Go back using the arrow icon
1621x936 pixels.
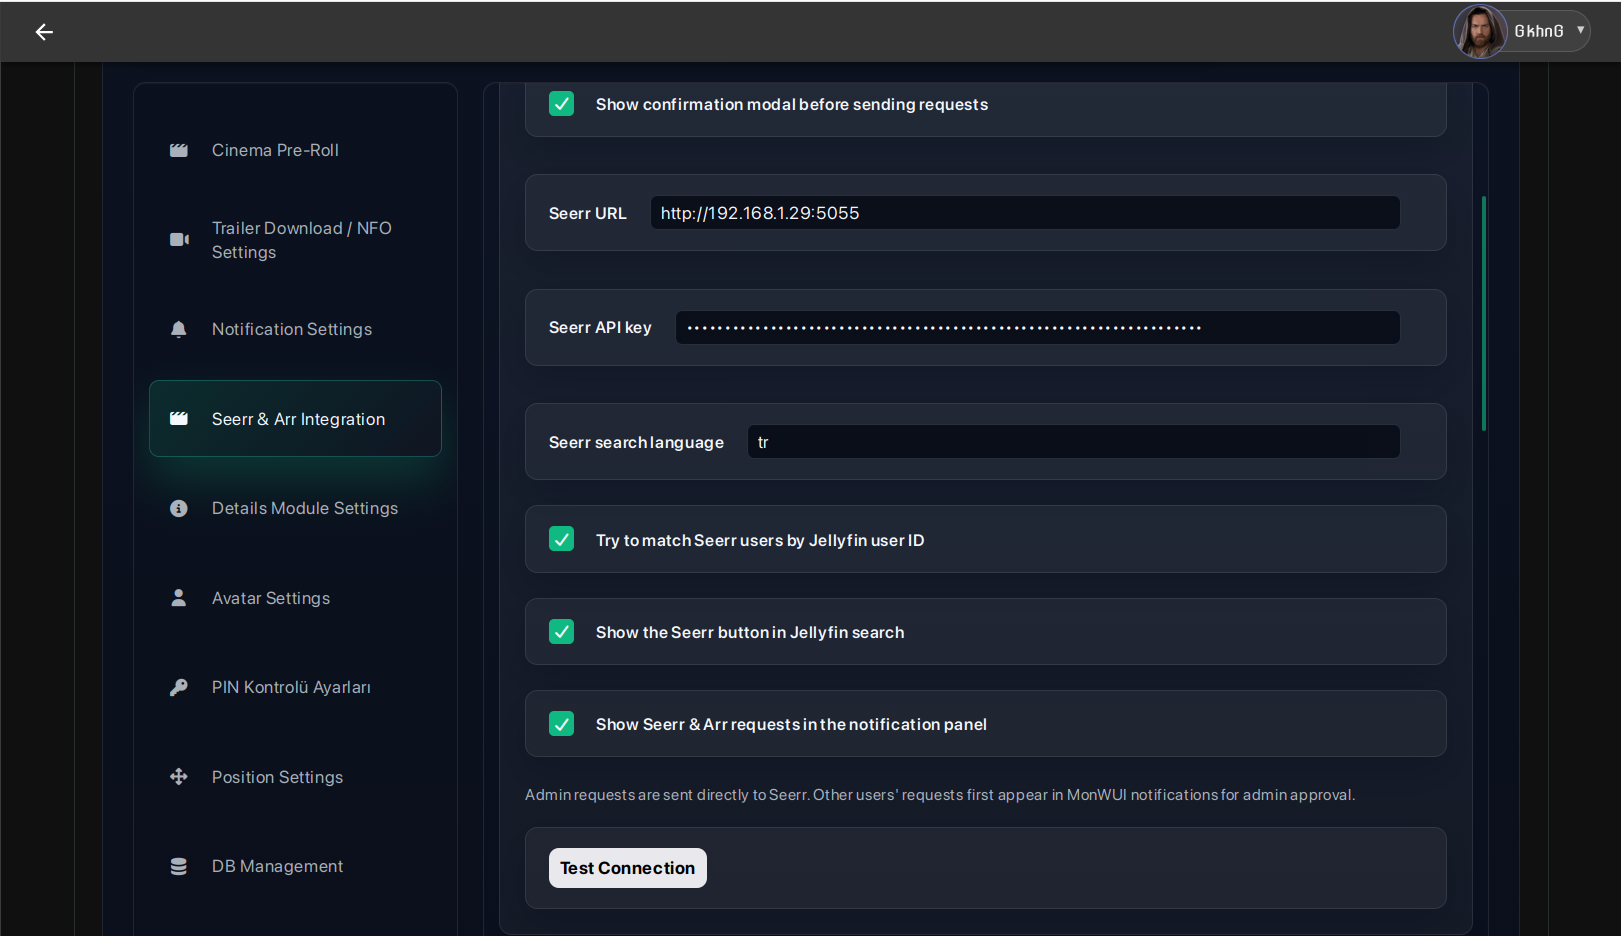44,32
